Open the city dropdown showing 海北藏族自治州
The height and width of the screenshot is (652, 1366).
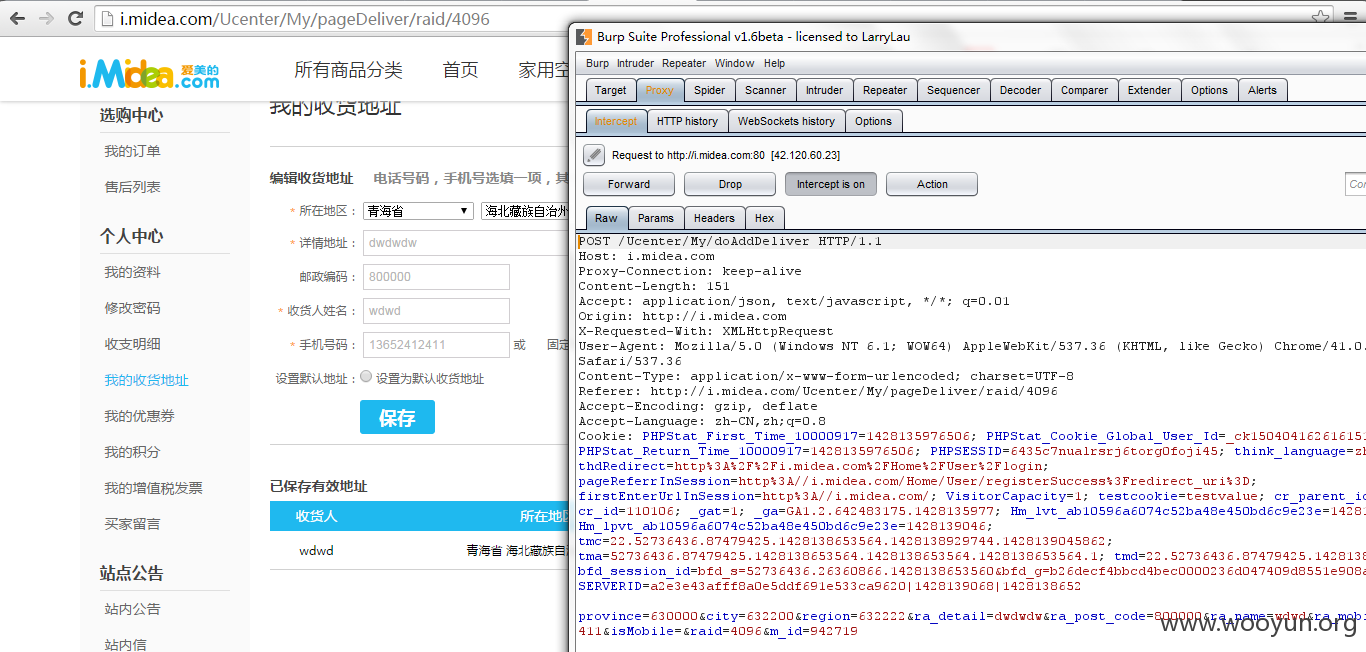[524, 211]
